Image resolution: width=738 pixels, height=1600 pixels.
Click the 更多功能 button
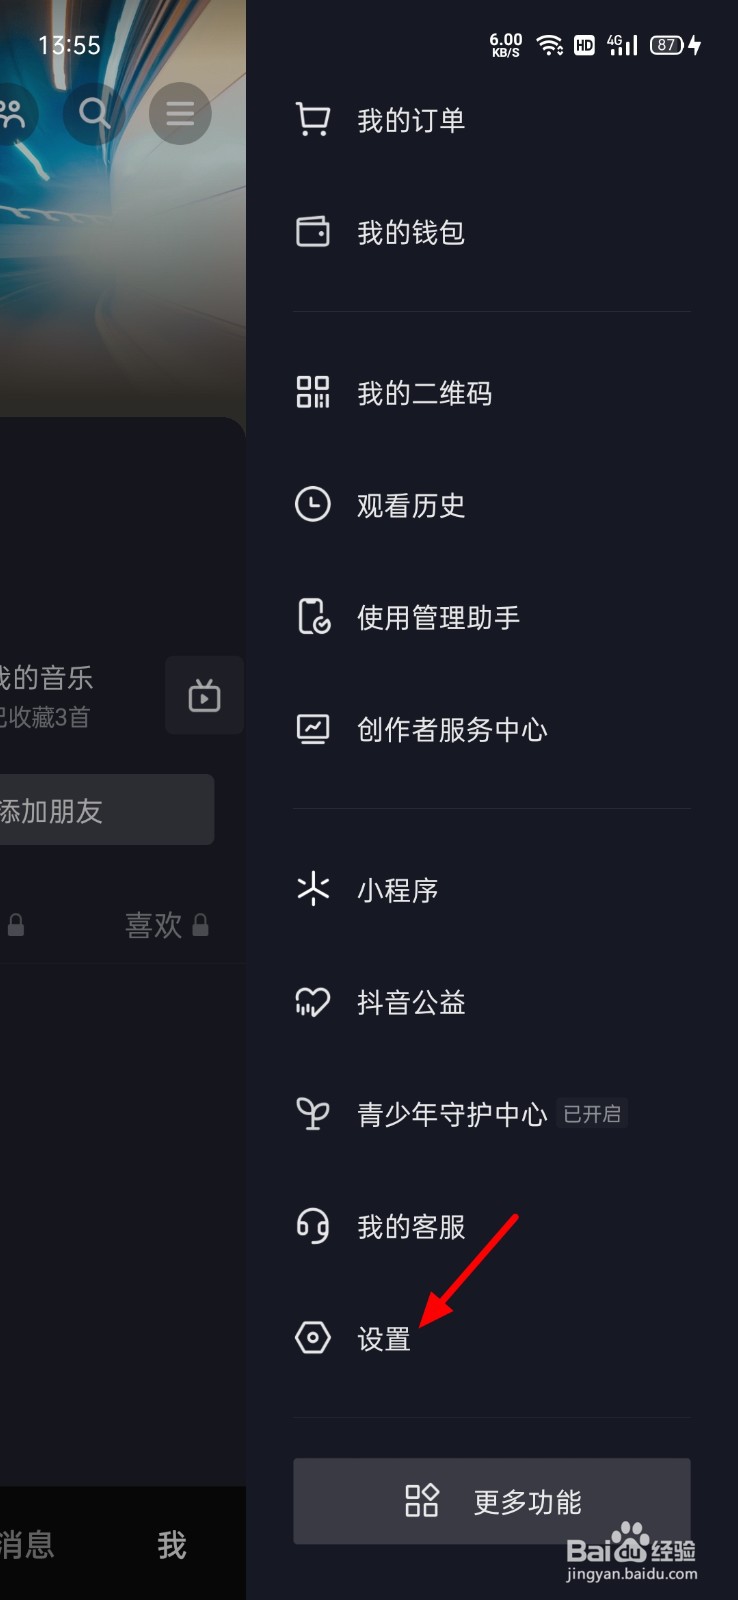click(491, 1500)
